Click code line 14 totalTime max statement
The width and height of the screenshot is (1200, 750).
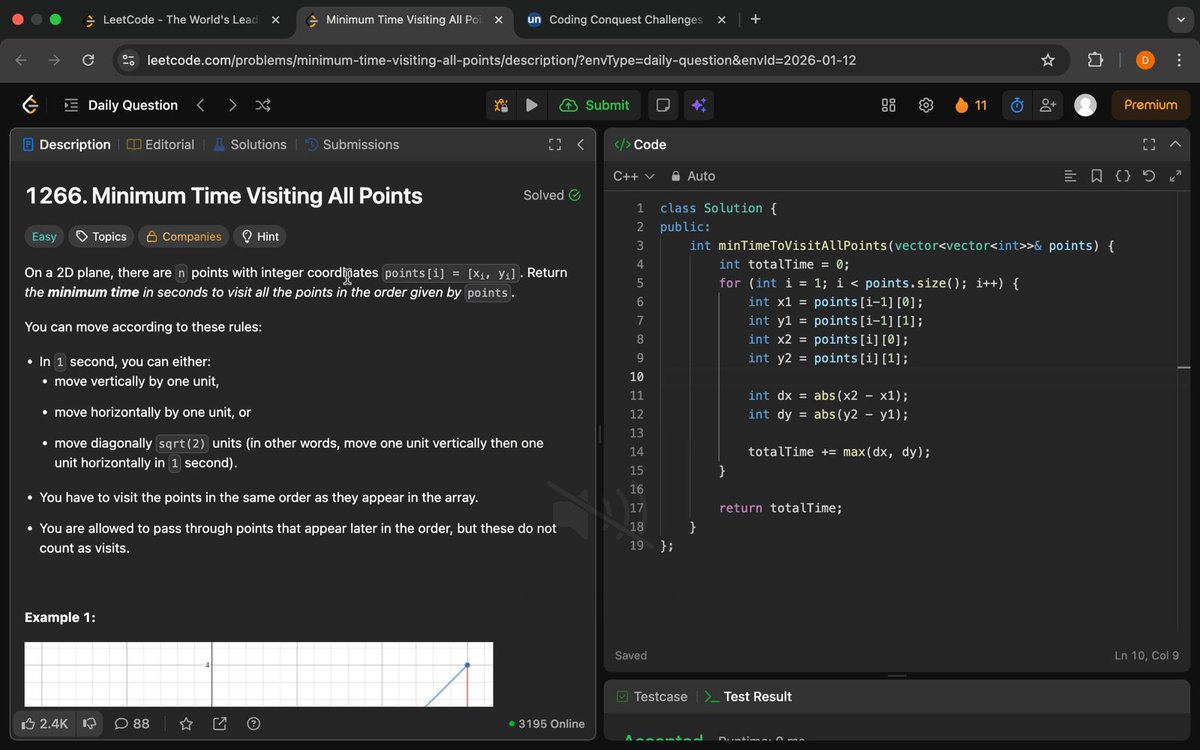click(x=839, y=452)
